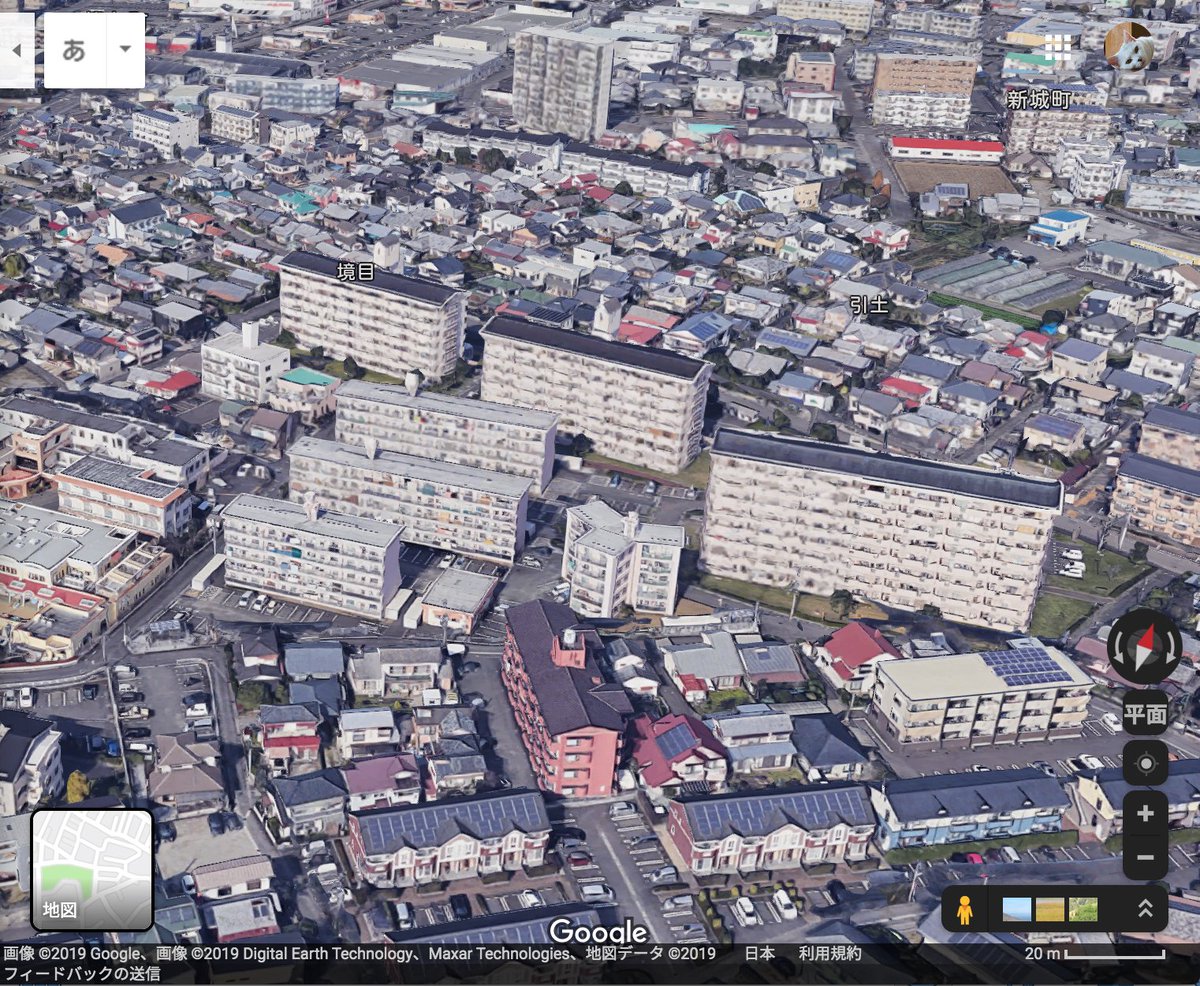Click the あ input mode button
Viewport: 1200px width, 986px height.
click(74, 50)
